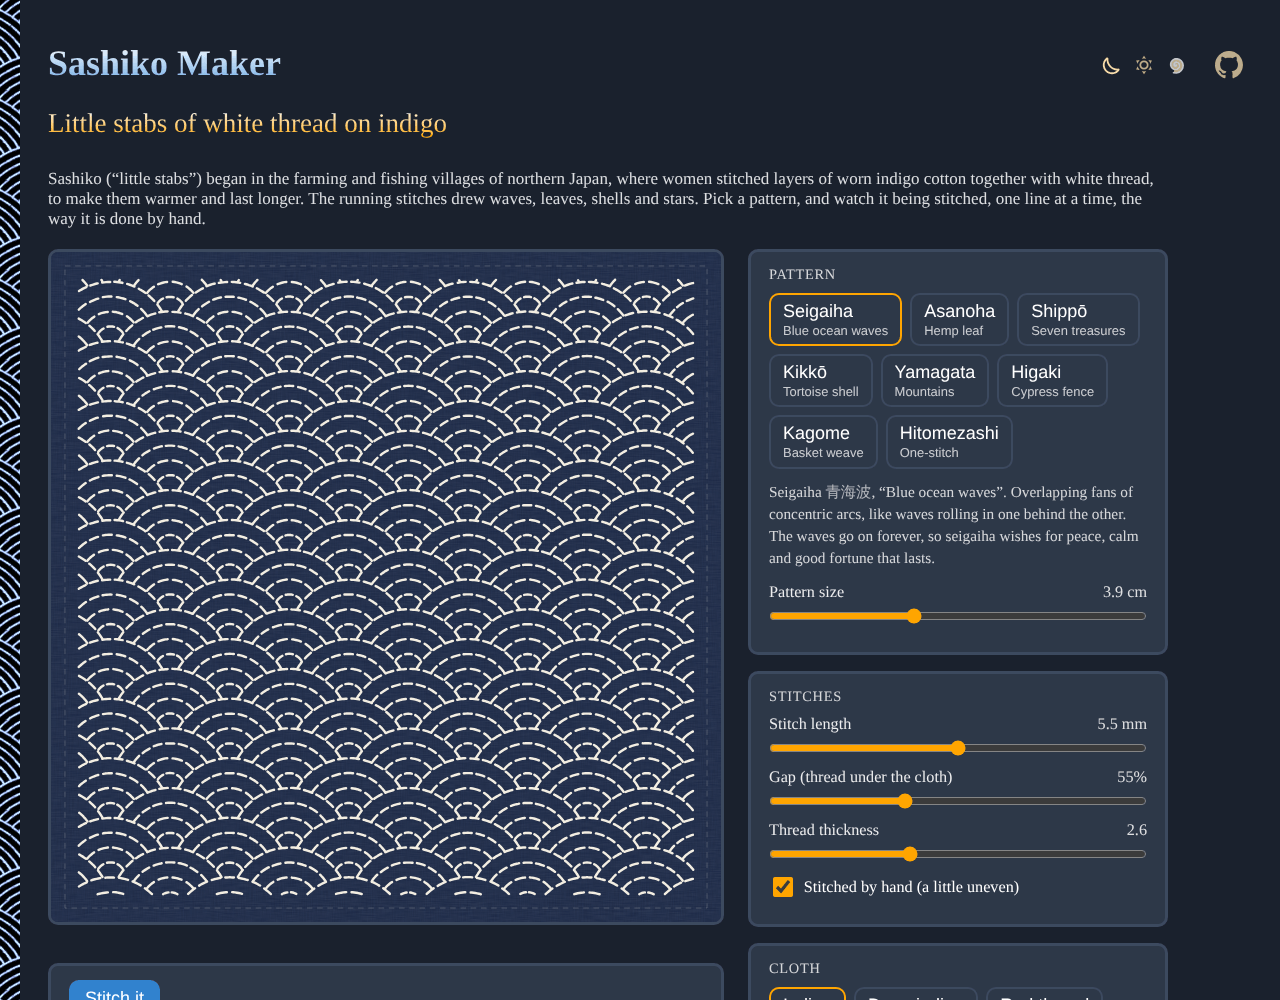Click the 2.6 thread thickness value
The image size is (1280, 1000).
[x=1136, y=830]
